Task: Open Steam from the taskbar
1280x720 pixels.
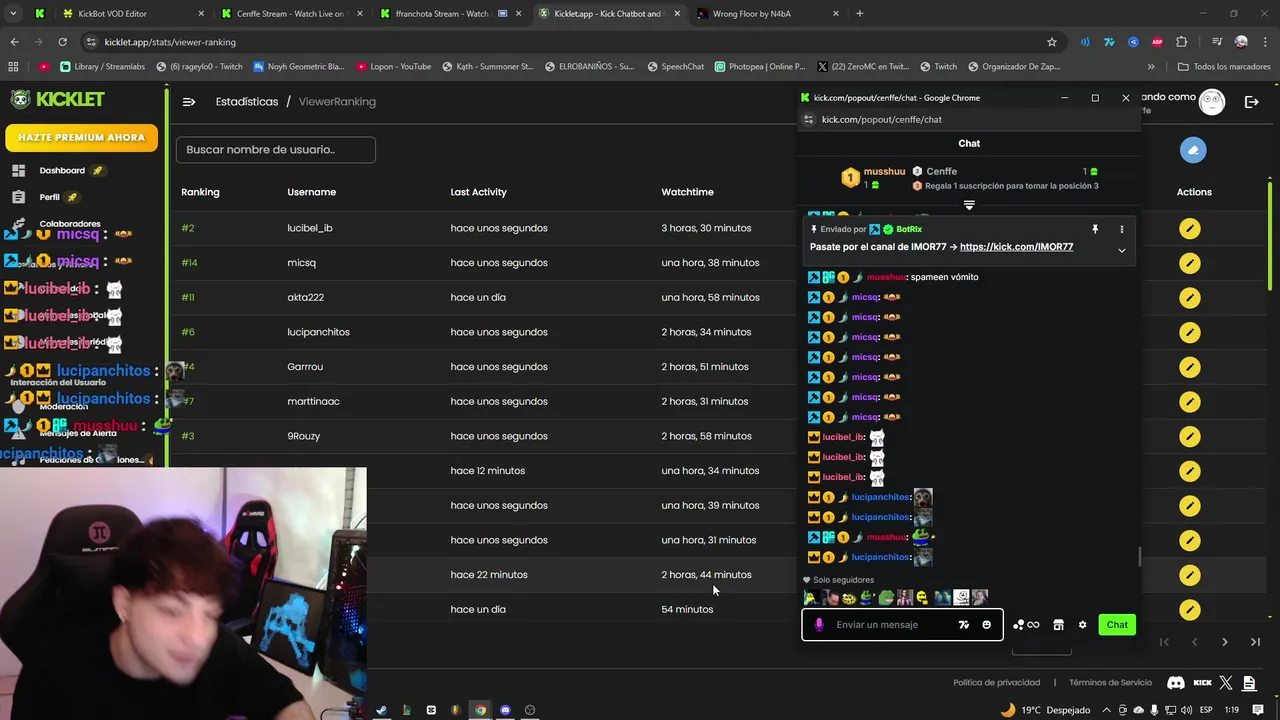Action: coord(381,710)
